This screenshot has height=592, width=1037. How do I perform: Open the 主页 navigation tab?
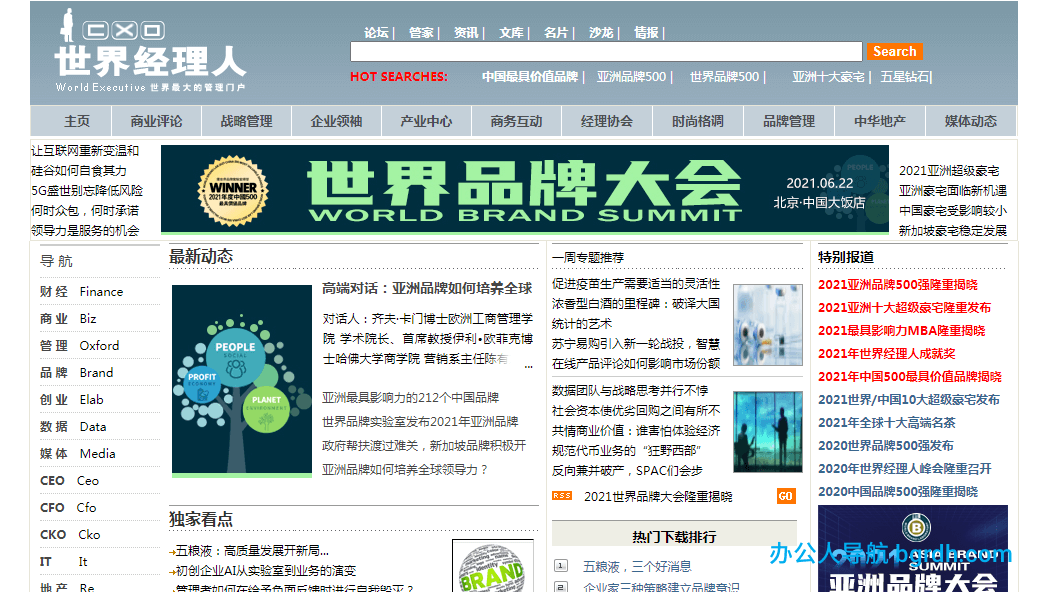click(x=77, y=121)
